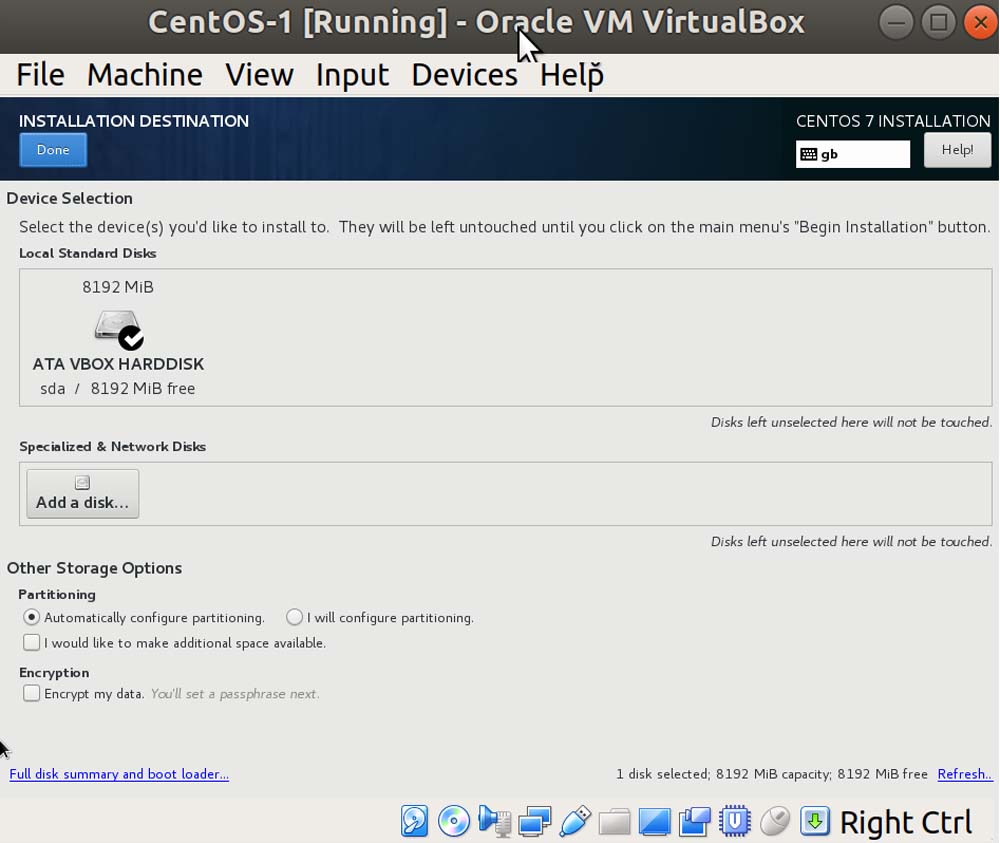
Task: Open the audio settings status icon
Action: coord(494,821)
